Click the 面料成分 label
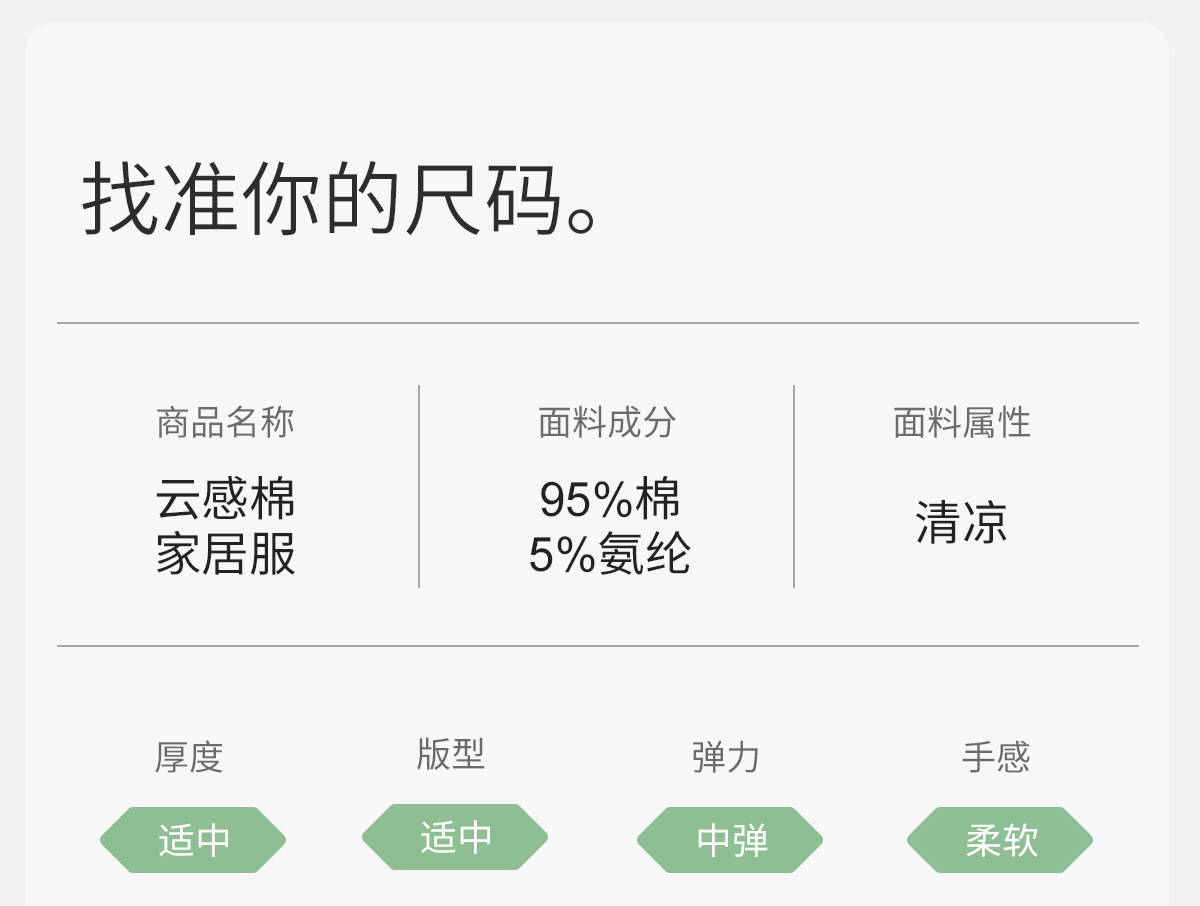Viewport: 1200px width, 906px height. [x=607, y=423]
